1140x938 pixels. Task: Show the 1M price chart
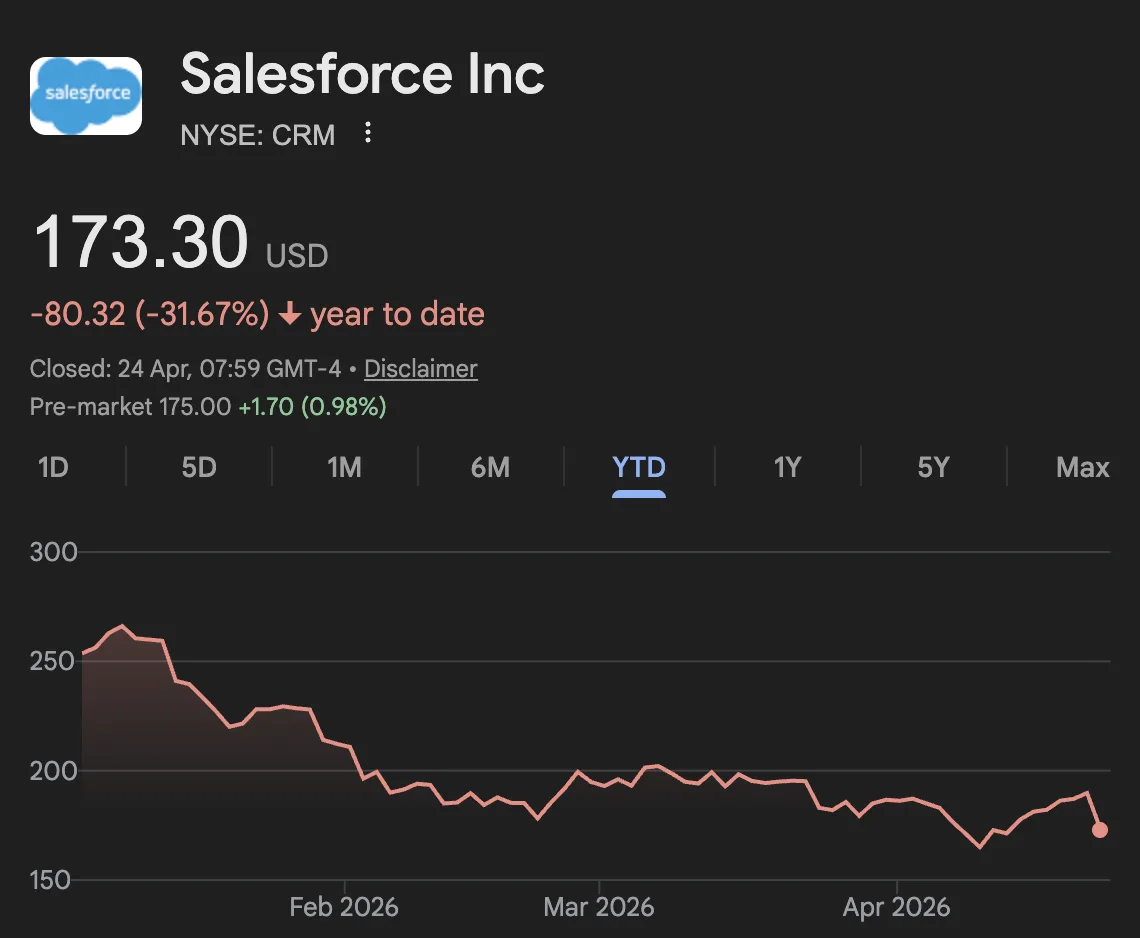point(344,467)
